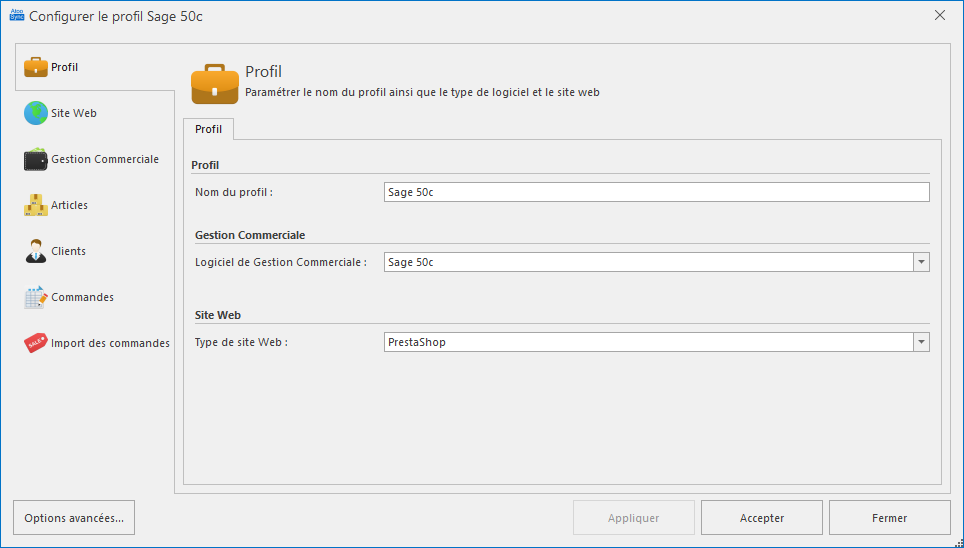Click the 'Nom du profil :' label
The width and height of the screenshot is (964, 548).
(x=234, y=193)
